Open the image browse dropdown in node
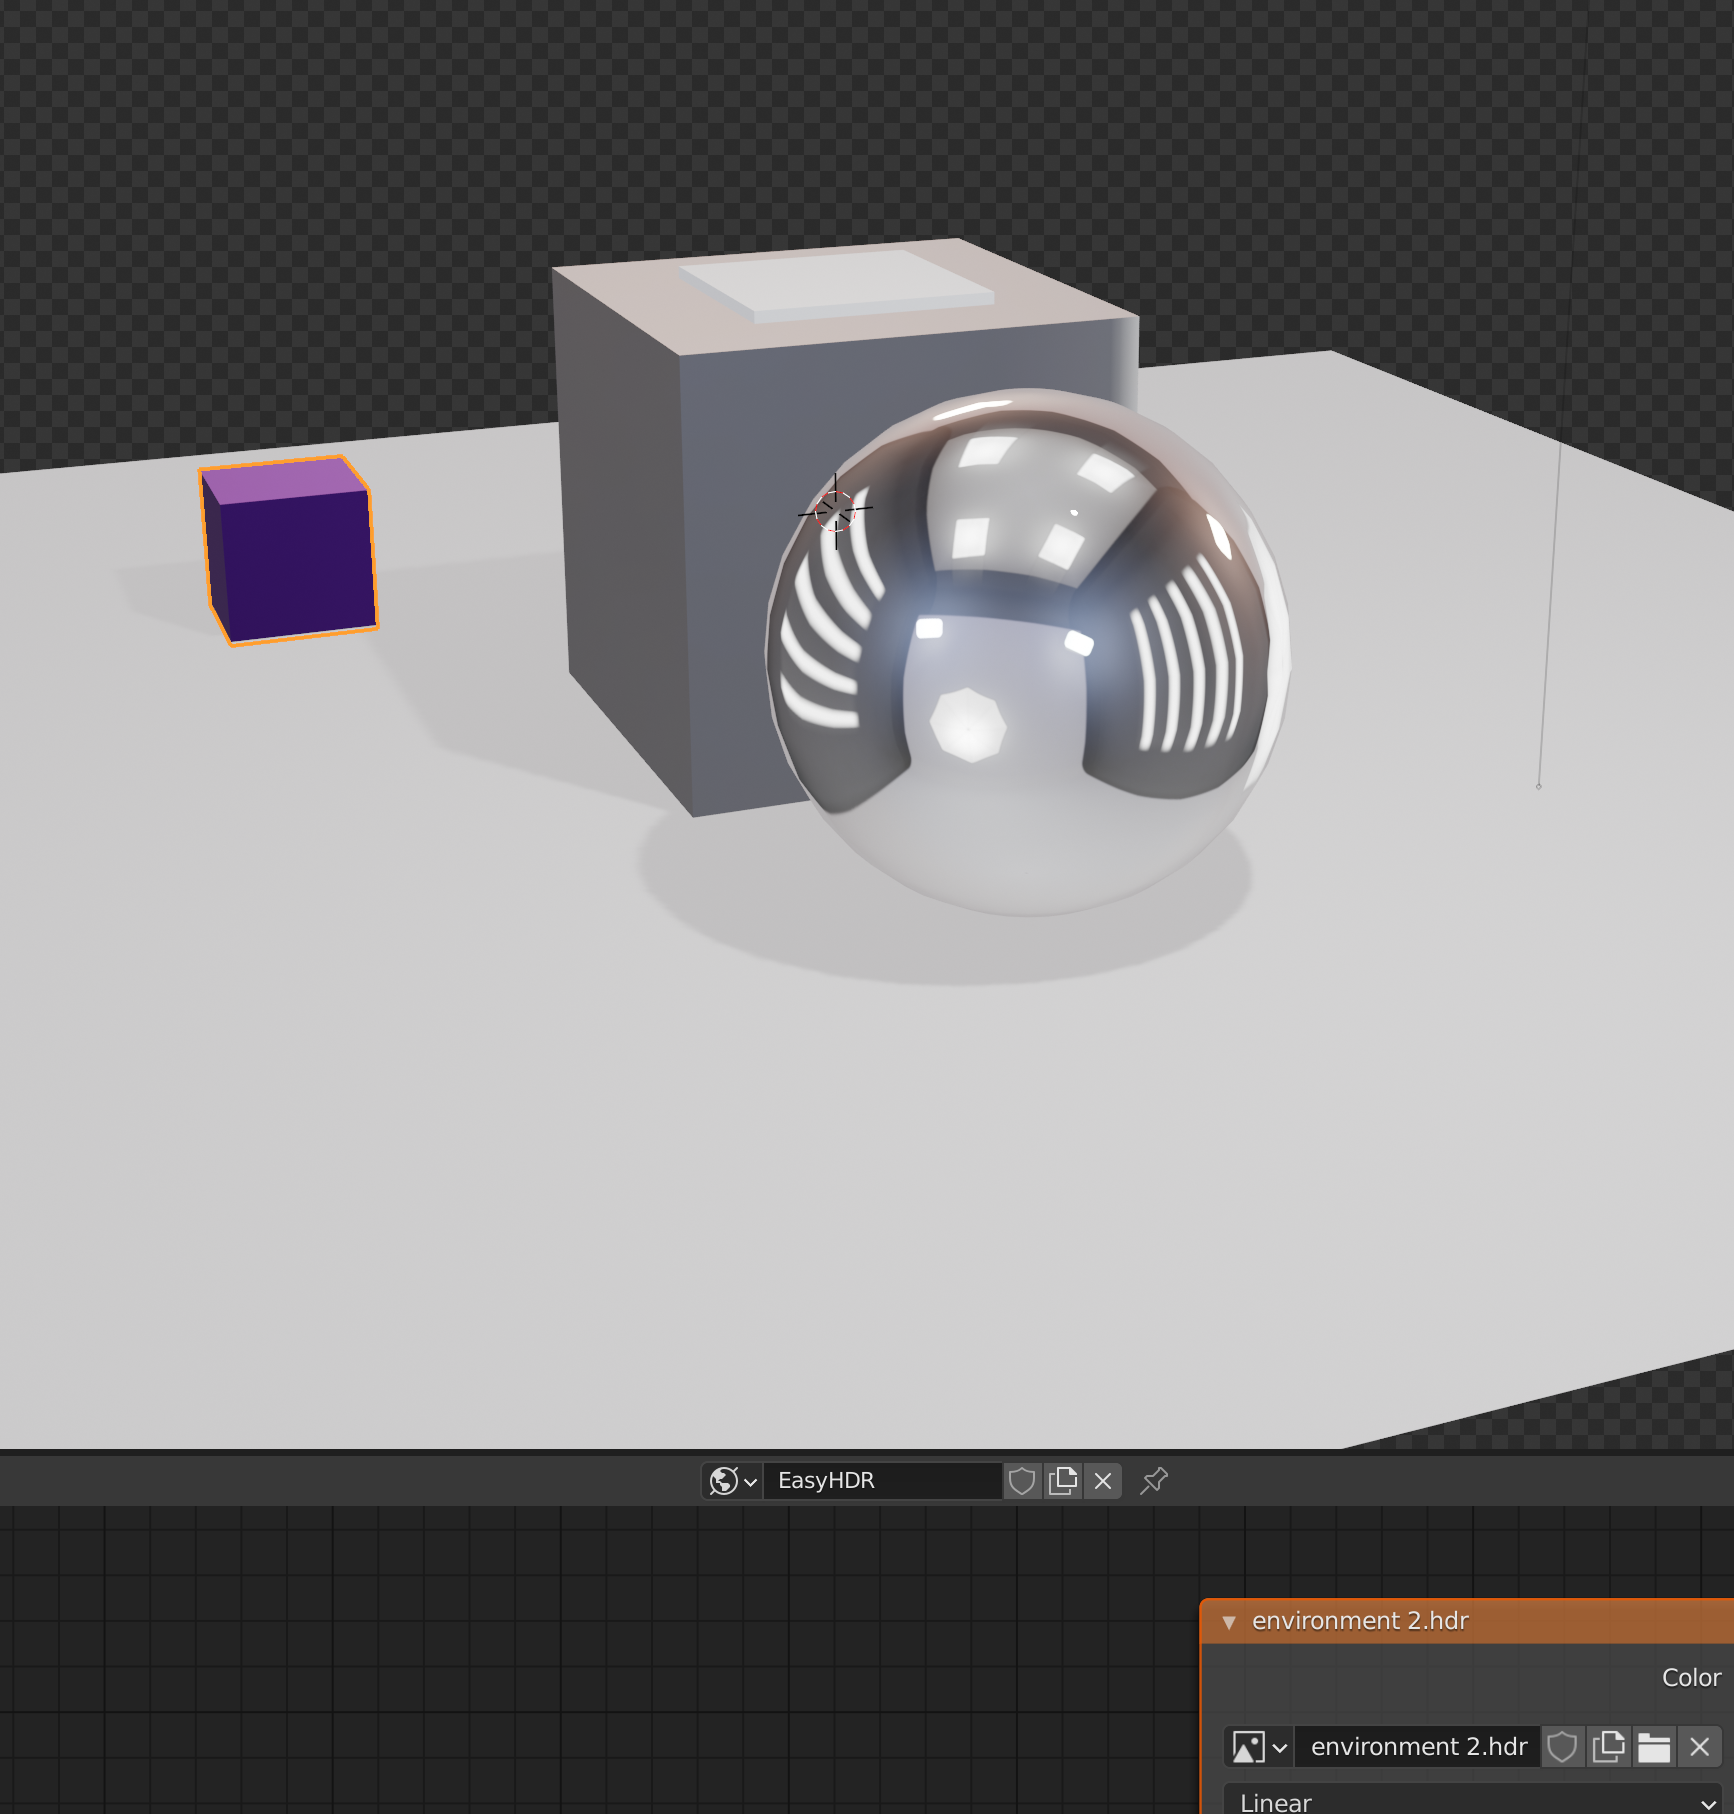 1259,1747
